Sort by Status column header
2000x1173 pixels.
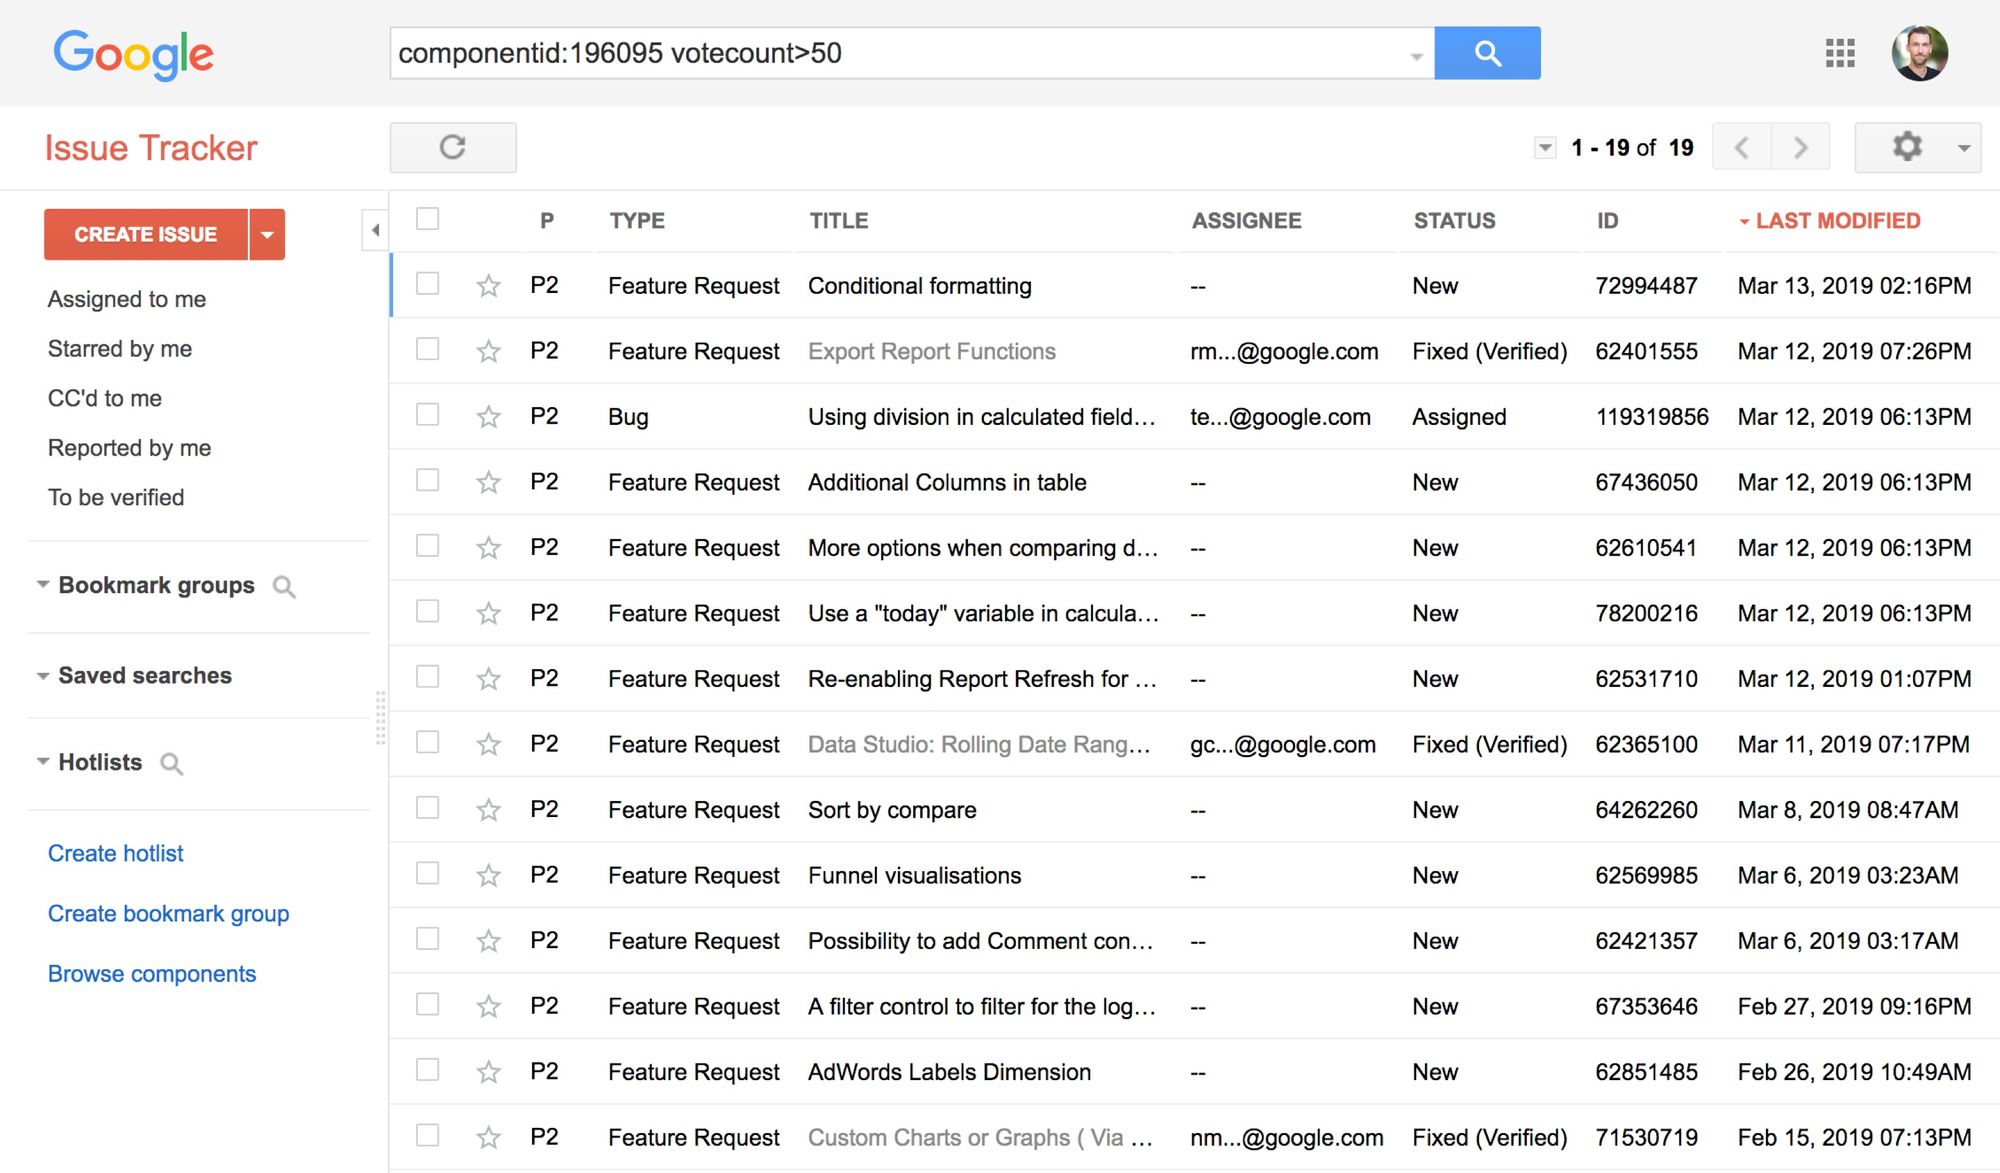[1454, 221]
